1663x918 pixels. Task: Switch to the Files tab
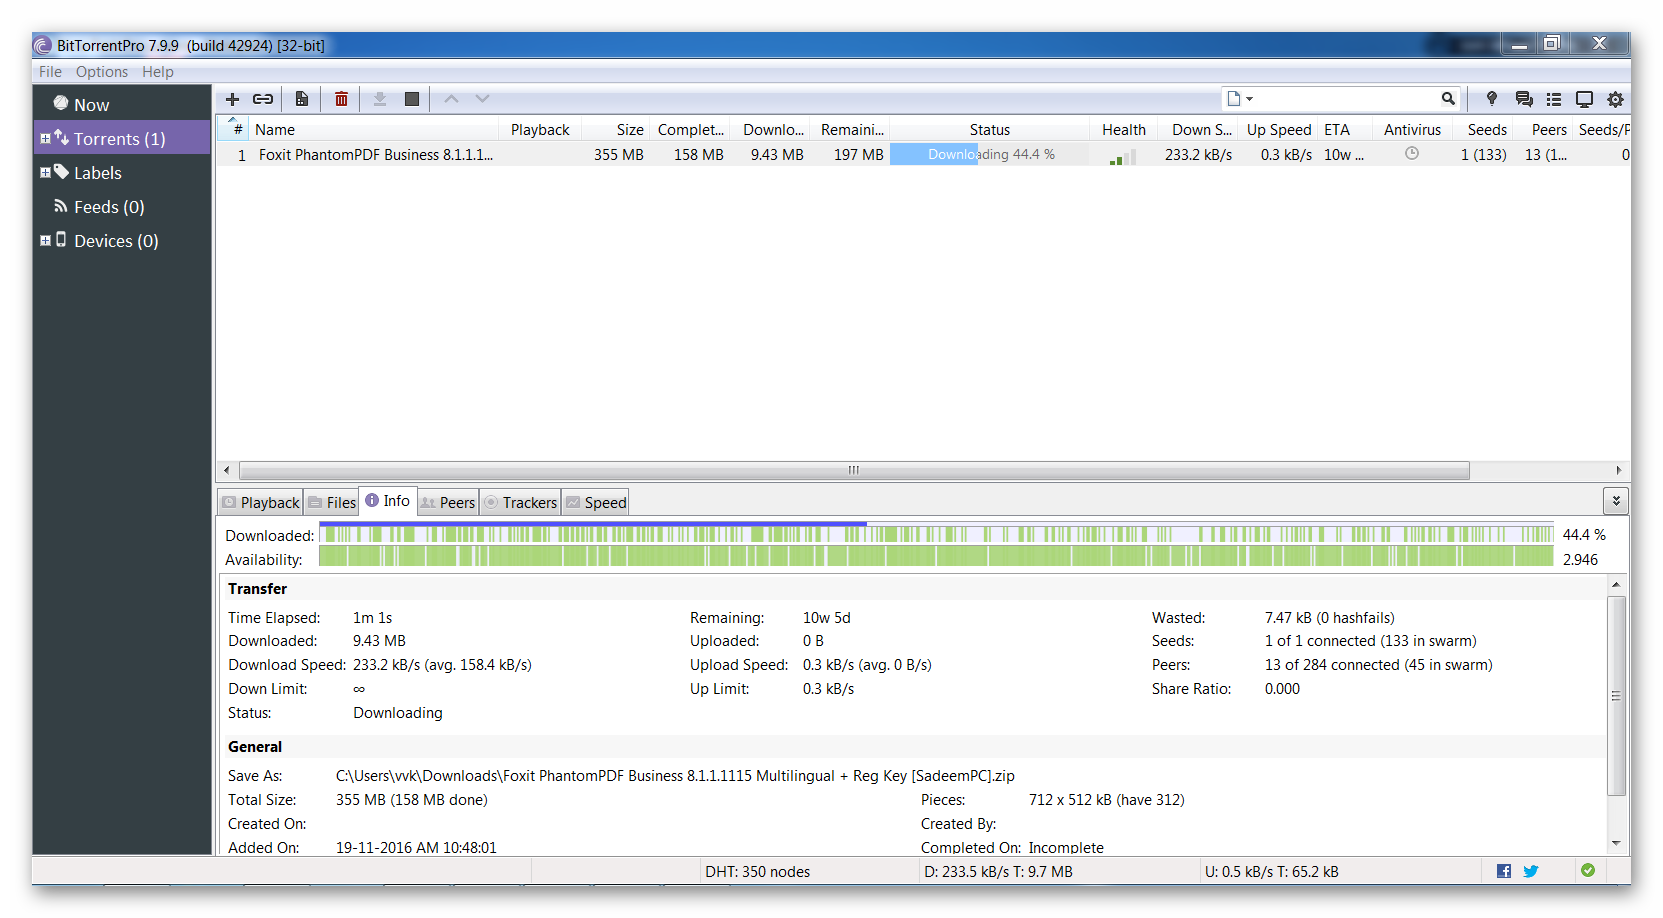tap(332, 502)
